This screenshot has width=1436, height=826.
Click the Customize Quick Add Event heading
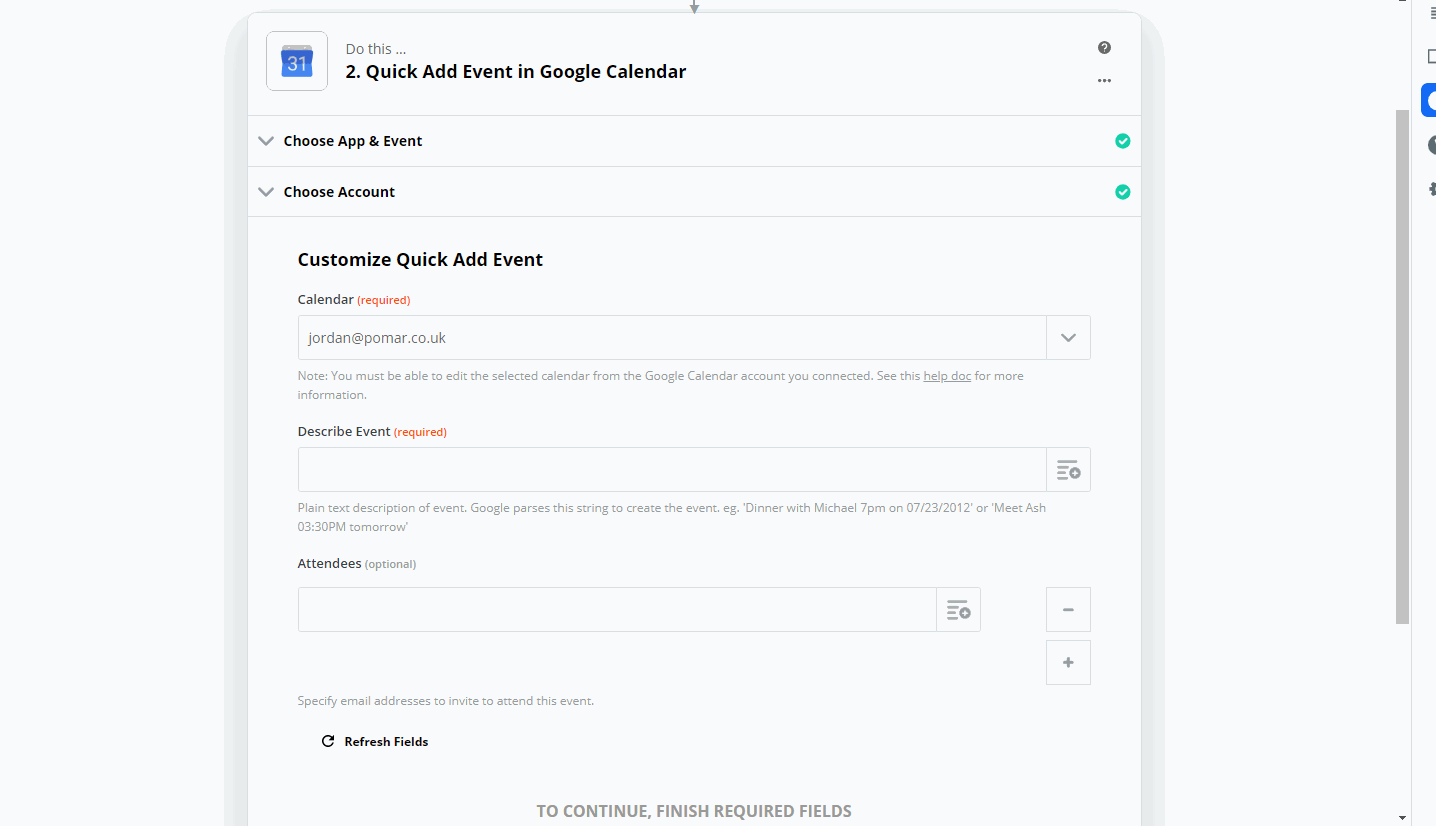coord(420,260)
